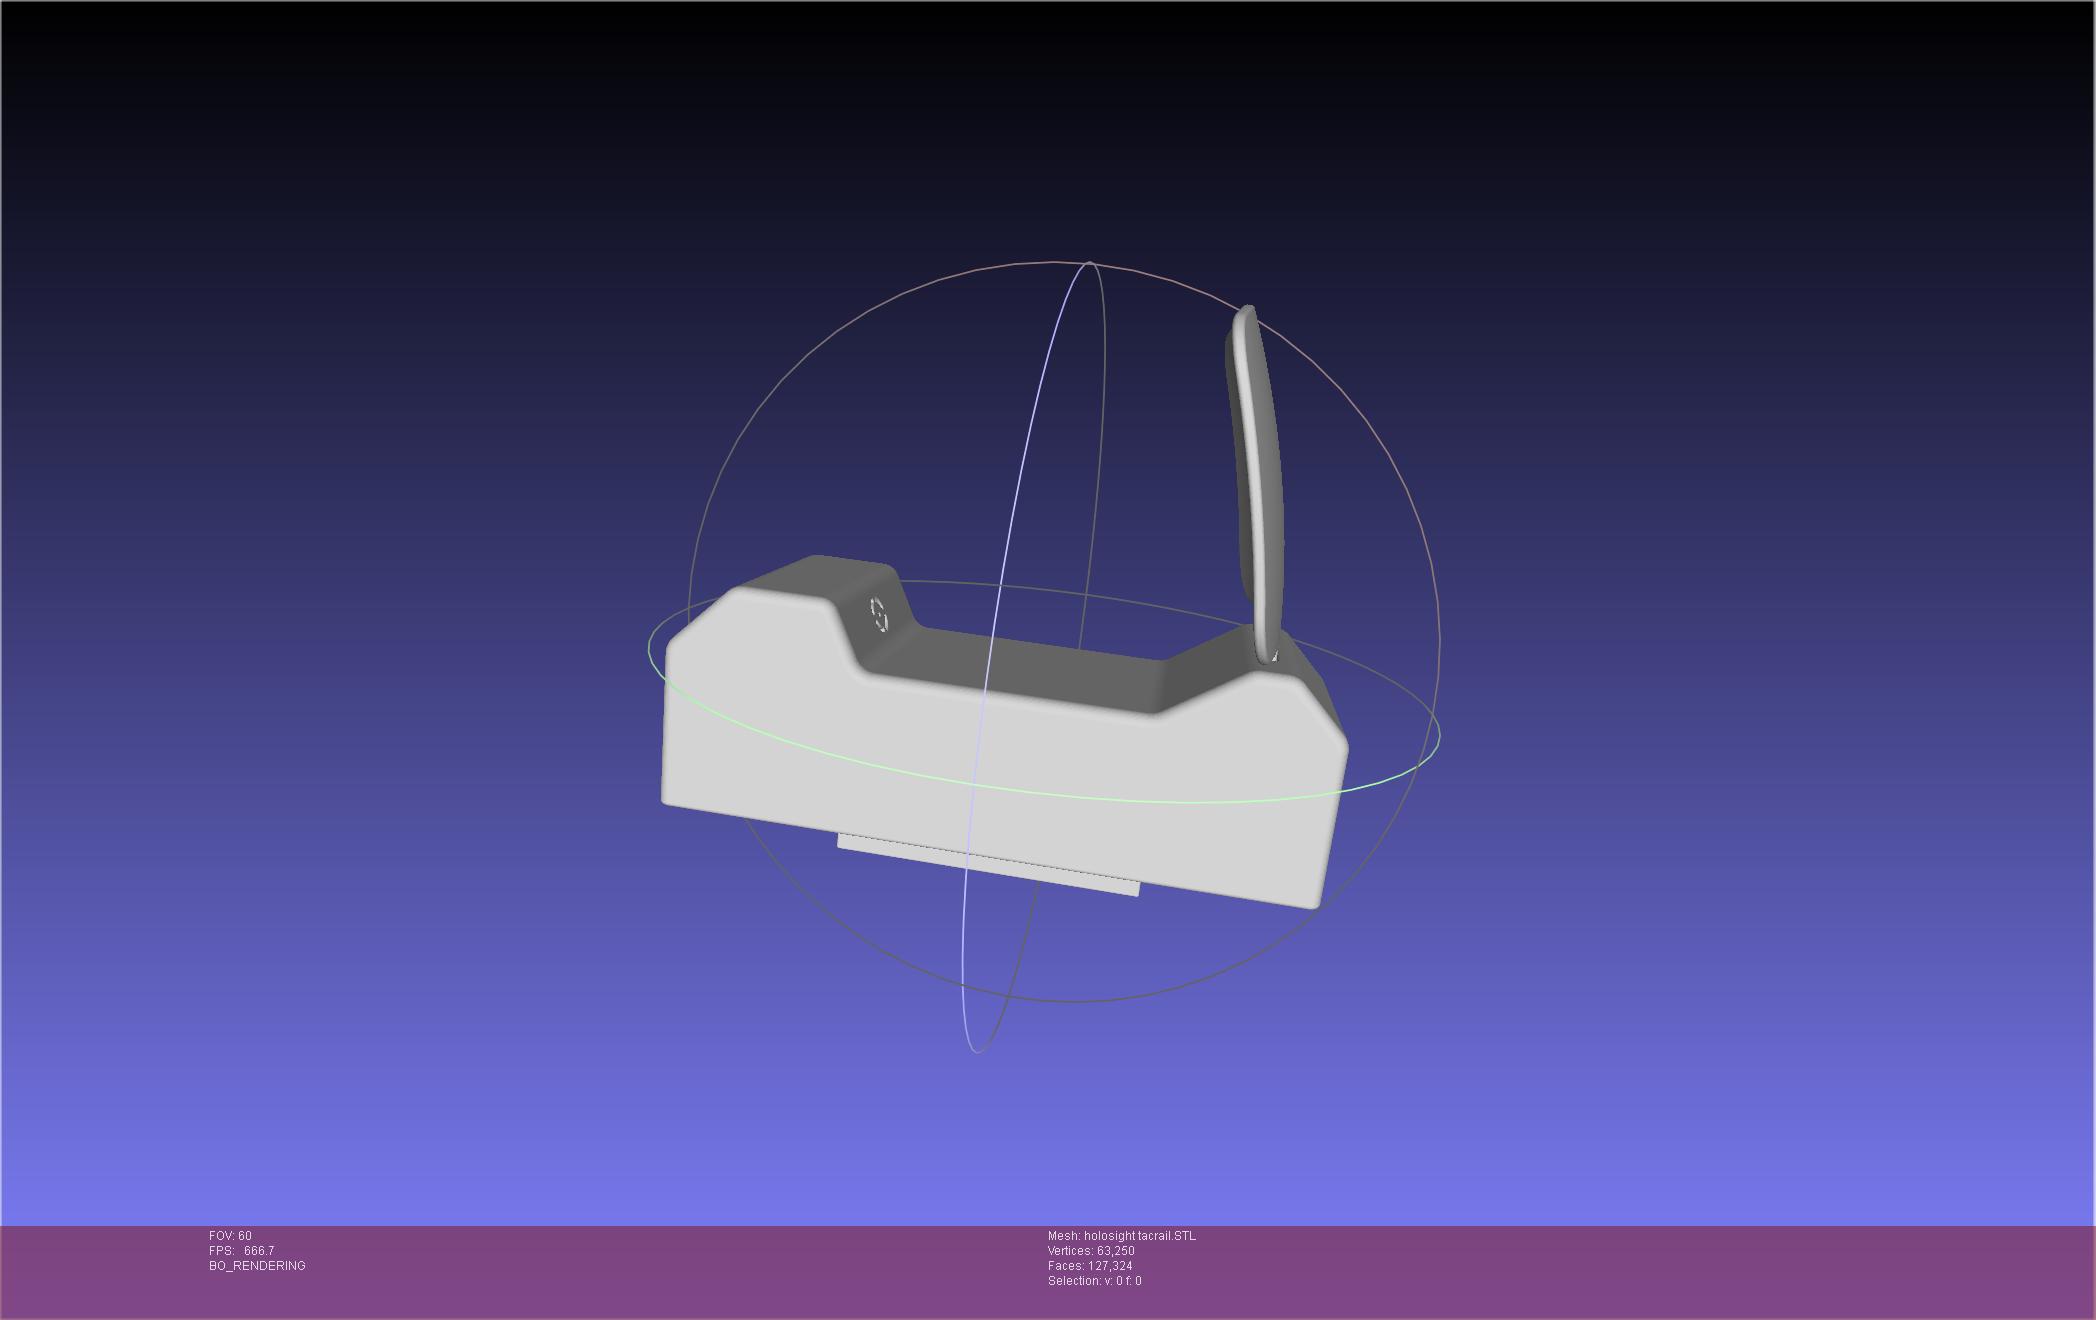Click the Faces: 127,324 label
2096x1320 pixels.
pyautogui.click(x=1089, y=1266)
